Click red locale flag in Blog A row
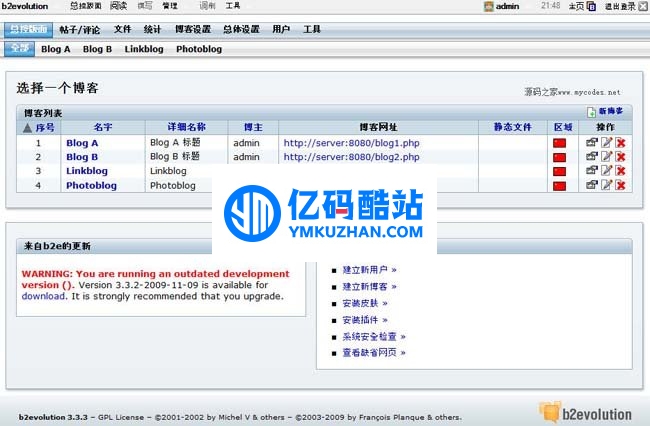 559,143
